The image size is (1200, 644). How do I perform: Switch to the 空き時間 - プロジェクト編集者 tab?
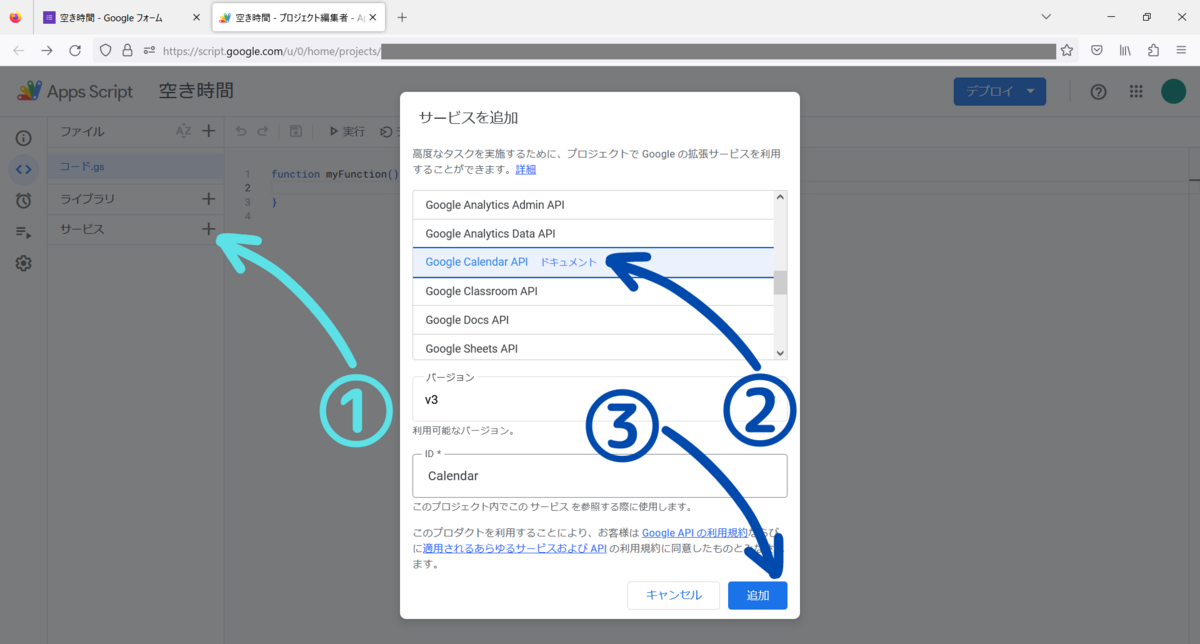[298, 17]
